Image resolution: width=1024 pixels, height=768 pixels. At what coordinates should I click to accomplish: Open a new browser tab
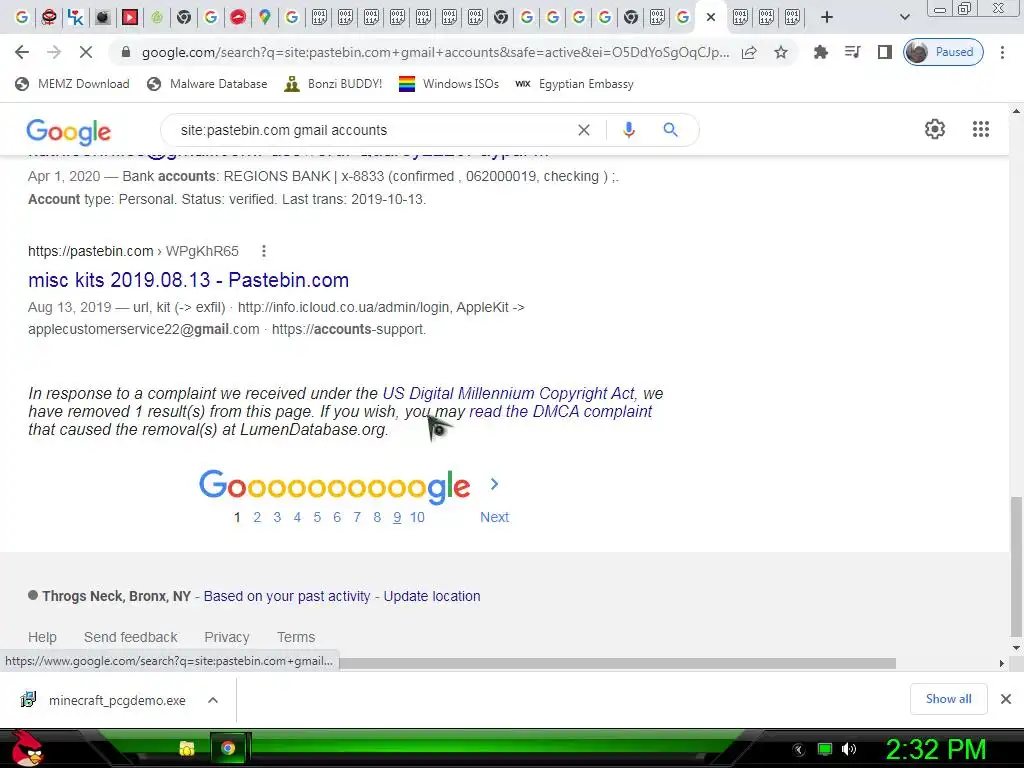(827, 17)
